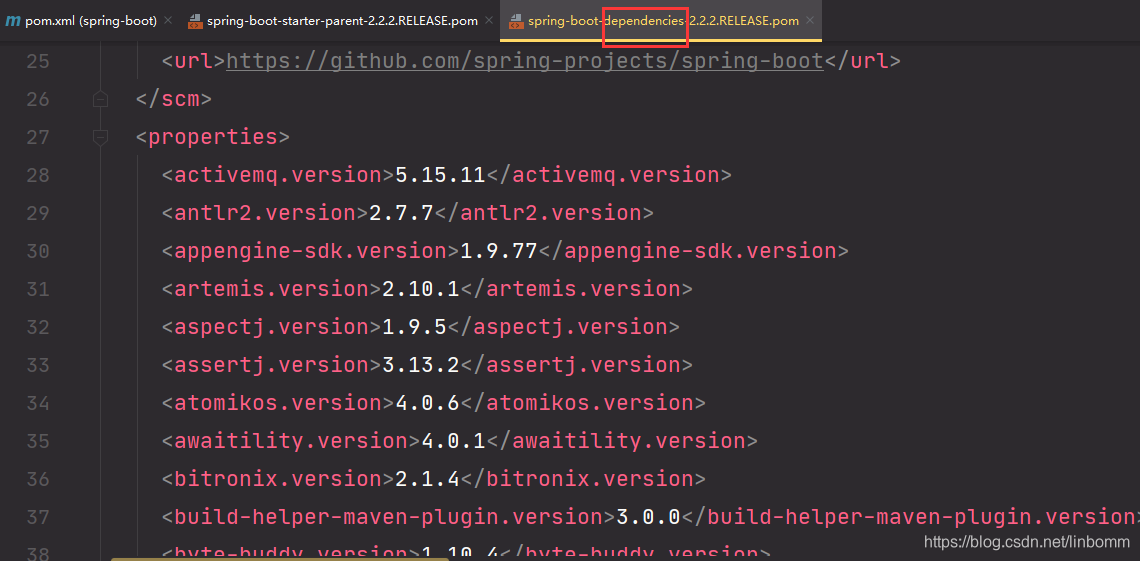The height and width of the screenshot is (561, 1140).
Task: Click the file icon on dependencies tab
Action: [x=515, y=21]
